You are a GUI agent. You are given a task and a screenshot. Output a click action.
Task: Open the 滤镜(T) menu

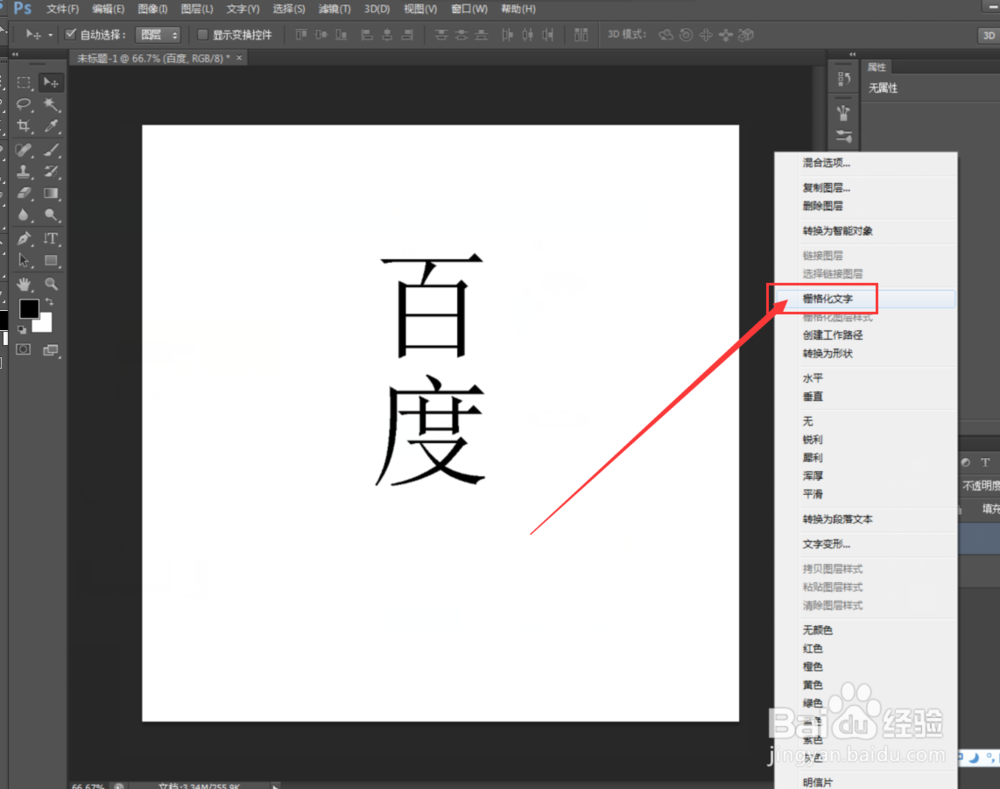pyautogui.click(x=335, y=9)
